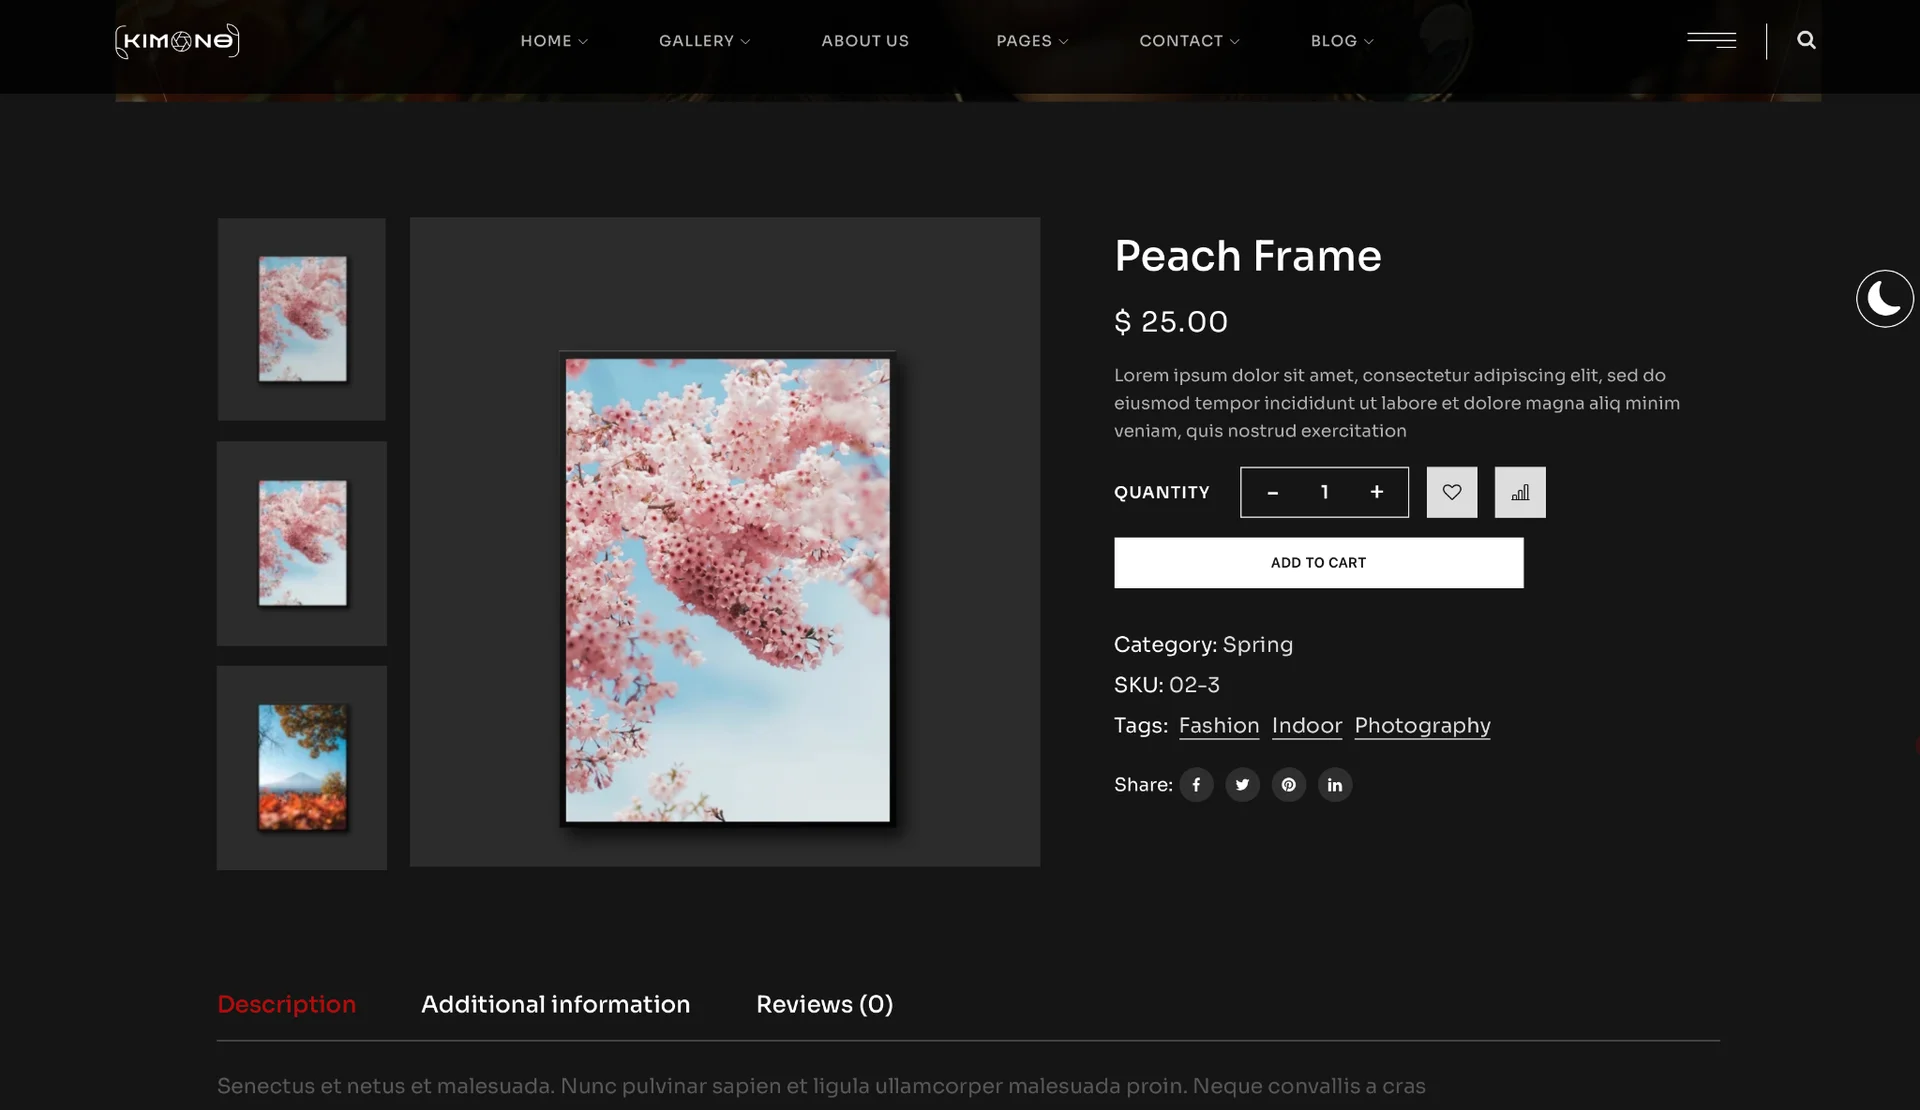Share on Pinterest icon
Image resolution: width=1920 pixels, height=1110 pixels.
1288,785
